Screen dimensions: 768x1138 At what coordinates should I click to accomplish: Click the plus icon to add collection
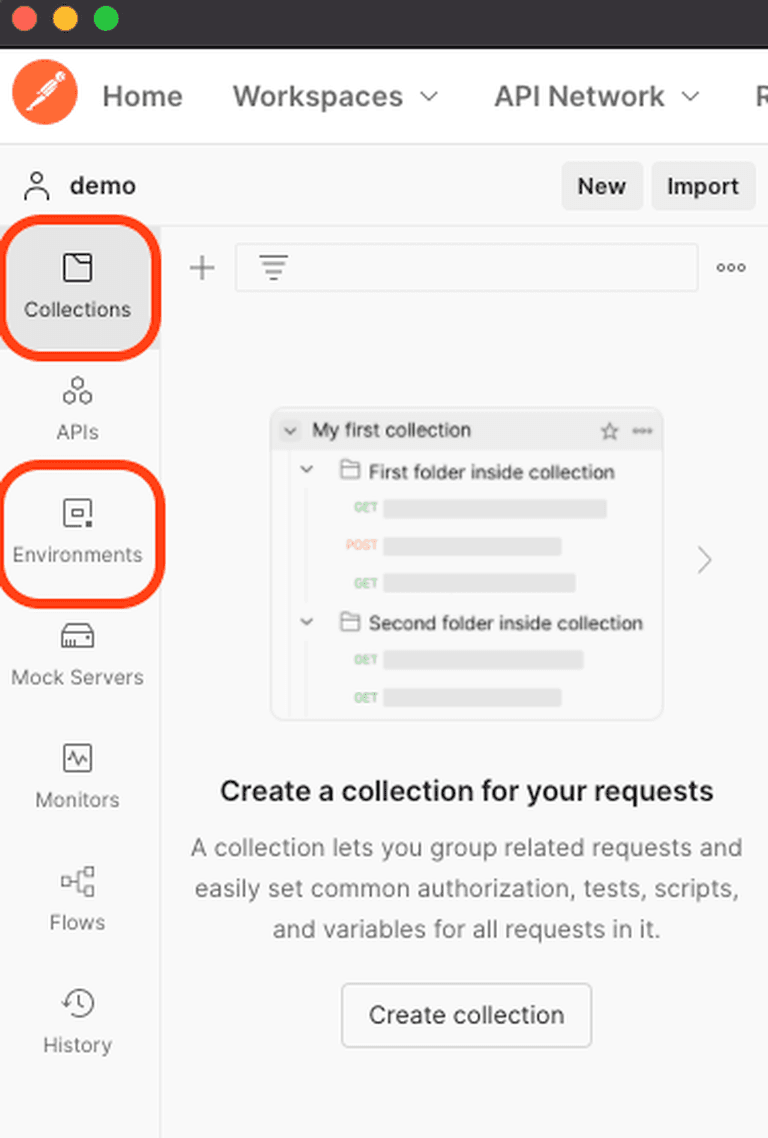[203, 268]
